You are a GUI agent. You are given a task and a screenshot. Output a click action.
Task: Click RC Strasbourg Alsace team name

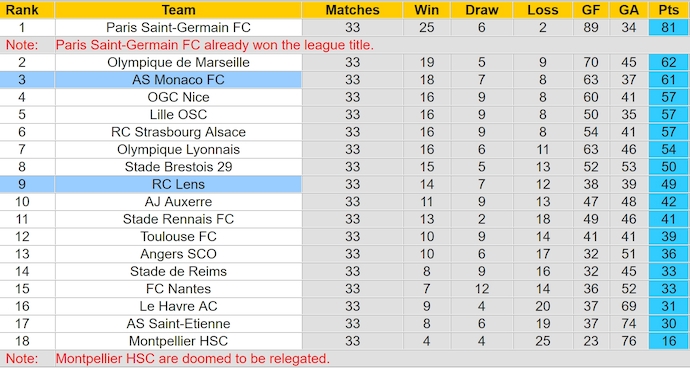(x=178, y=132)
